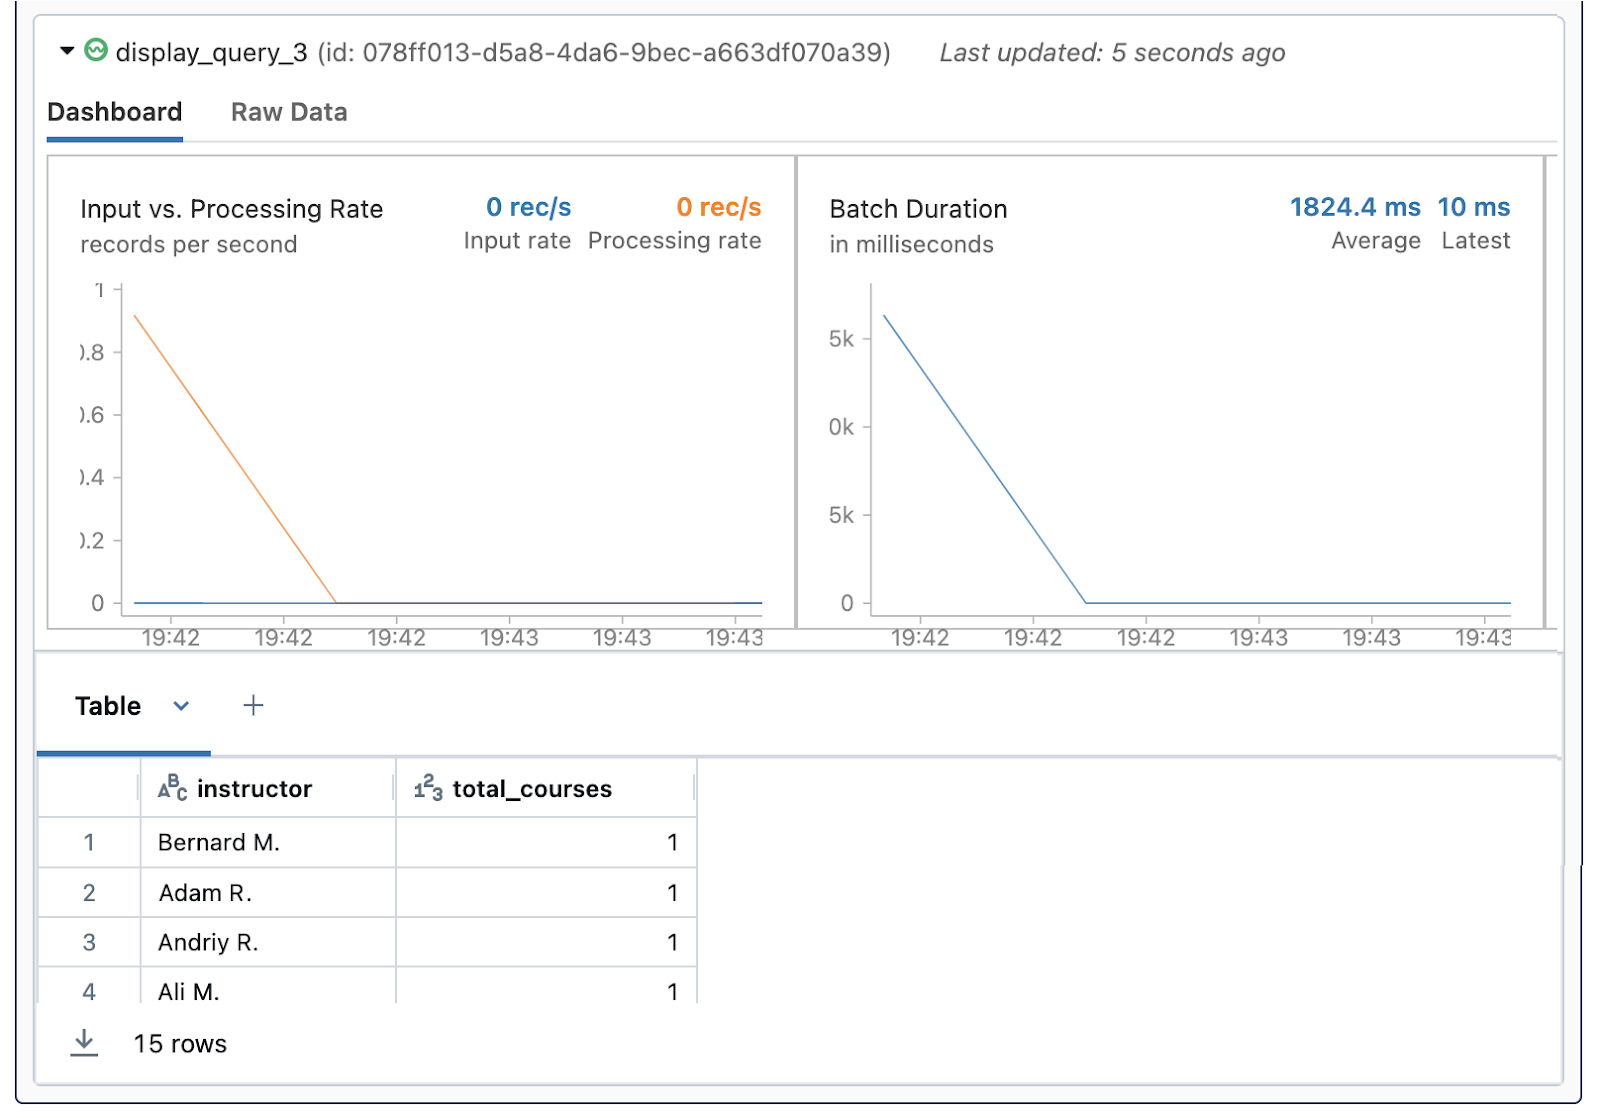Add a new visualization with plus icon
This screenshot has width=1600, height=1118.
click(x=253, y=706)
